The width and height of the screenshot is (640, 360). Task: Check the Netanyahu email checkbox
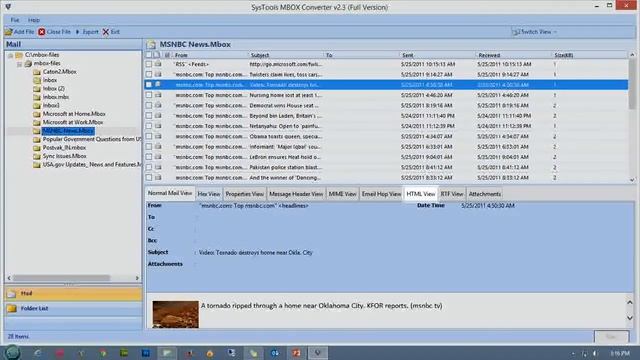[149, 126]
